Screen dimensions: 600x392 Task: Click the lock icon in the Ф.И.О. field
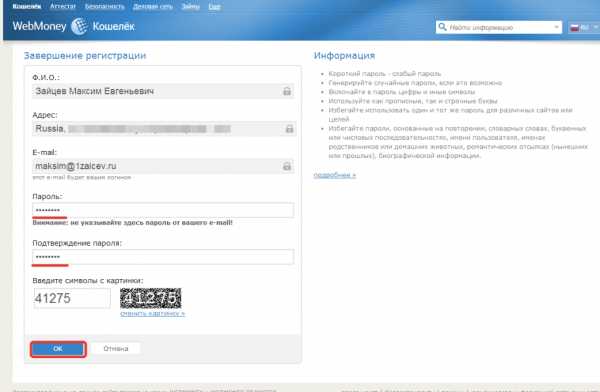coord(287,91)
